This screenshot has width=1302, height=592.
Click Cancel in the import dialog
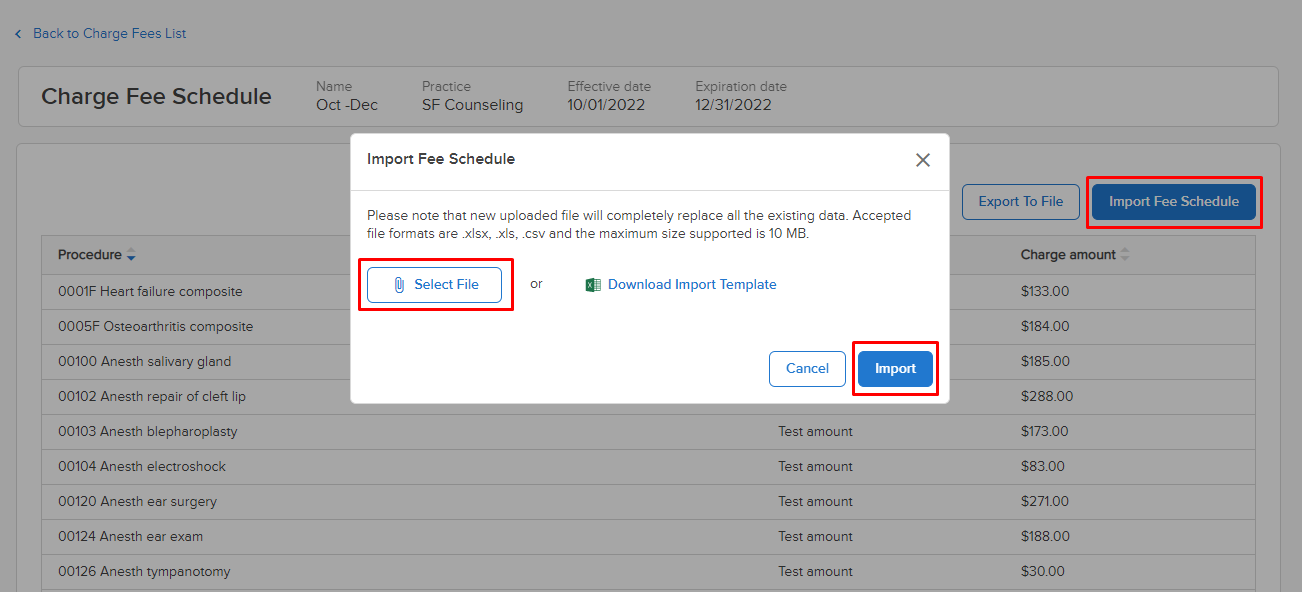[807, 368]
